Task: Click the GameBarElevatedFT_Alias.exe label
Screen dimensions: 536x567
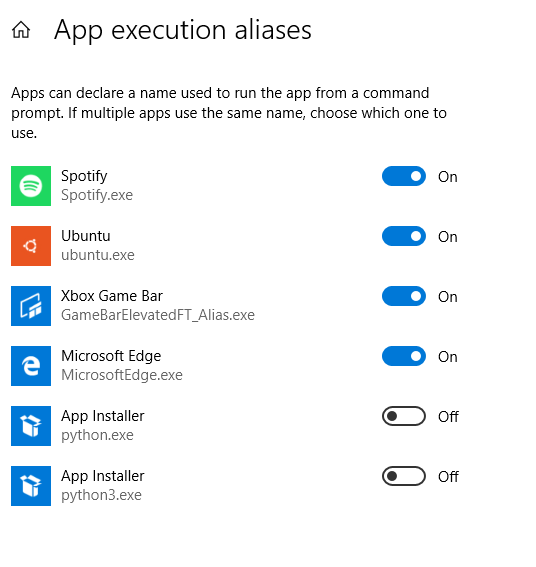Action: point(158,315)
